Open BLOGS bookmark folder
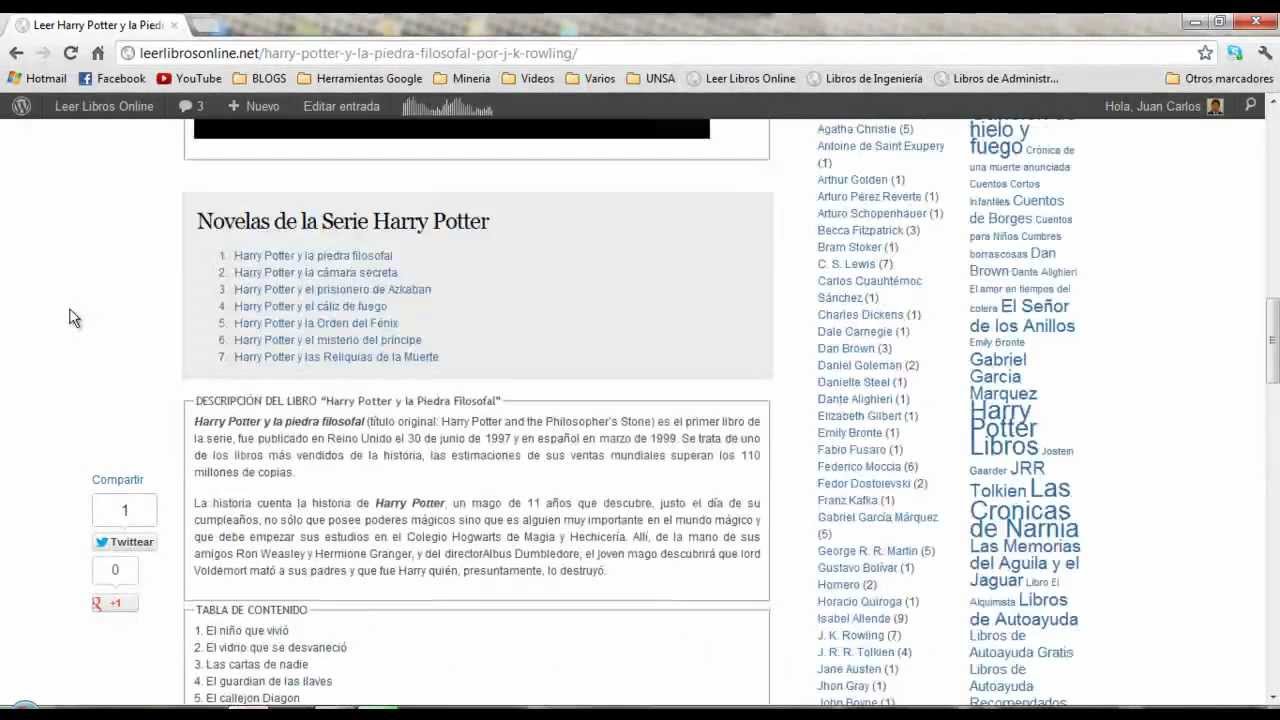The width and height of the screenshot is (1280, 720). [259, 78]
